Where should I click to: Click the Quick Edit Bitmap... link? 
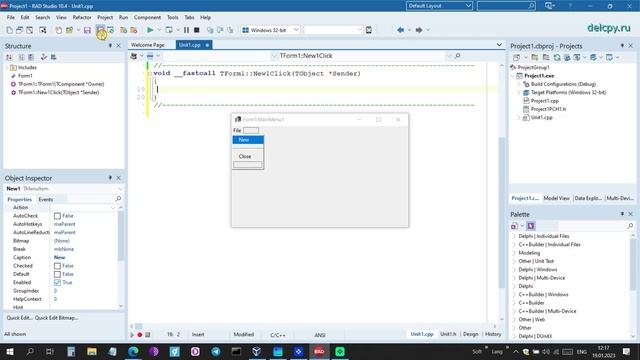pos(56,318)
